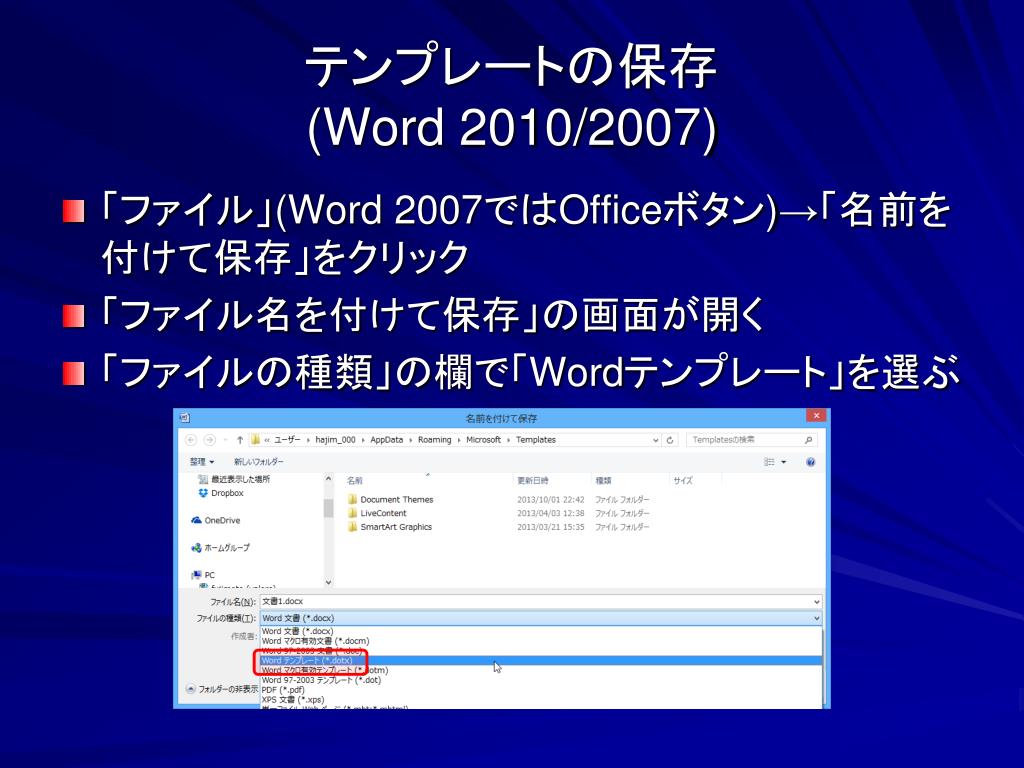The height and width of the screenshot is (768, 1024).
Task: Click the SmartArt Graphics folder icon
Action: (x=353, y=527)
